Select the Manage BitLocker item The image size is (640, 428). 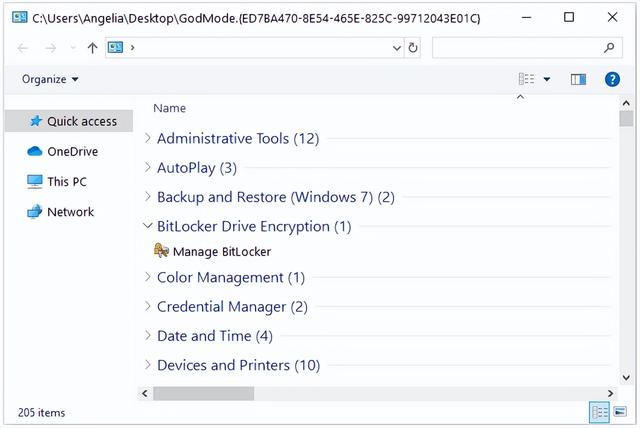point(213,251)
